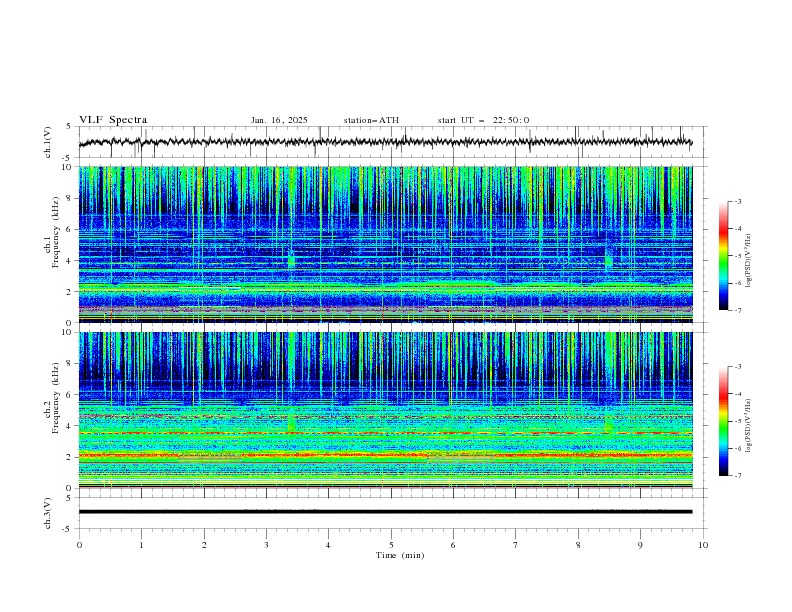The height and width of the screenshot is (612, 792).
Task: Click the green burst near 3.4 min in ch.1 spectrogram
Action: (x=291, y=262)
